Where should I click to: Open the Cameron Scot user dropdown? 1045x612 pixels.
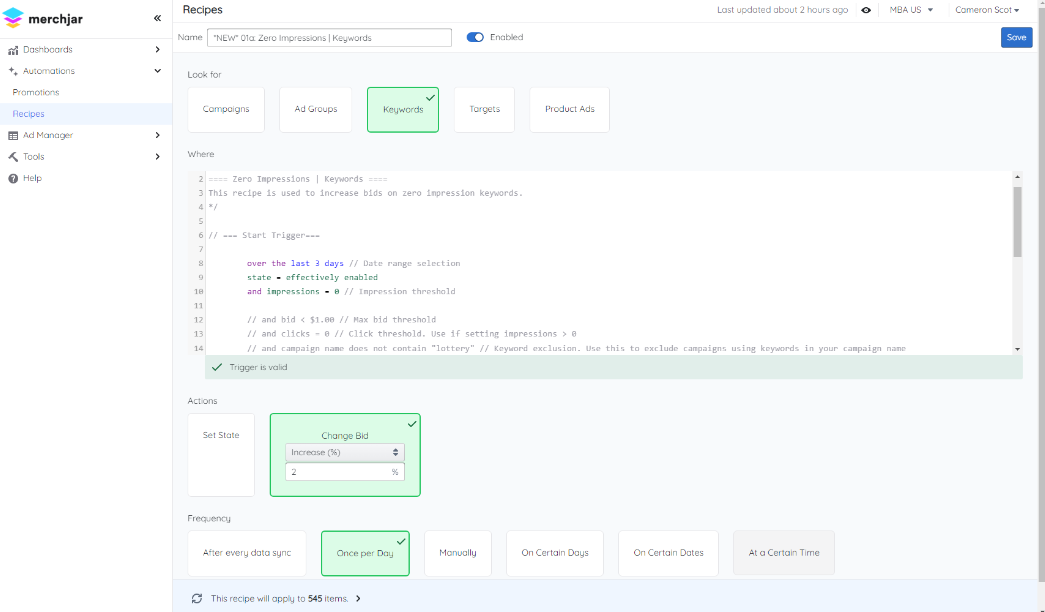pyautogui.click(x=987, y=10)
